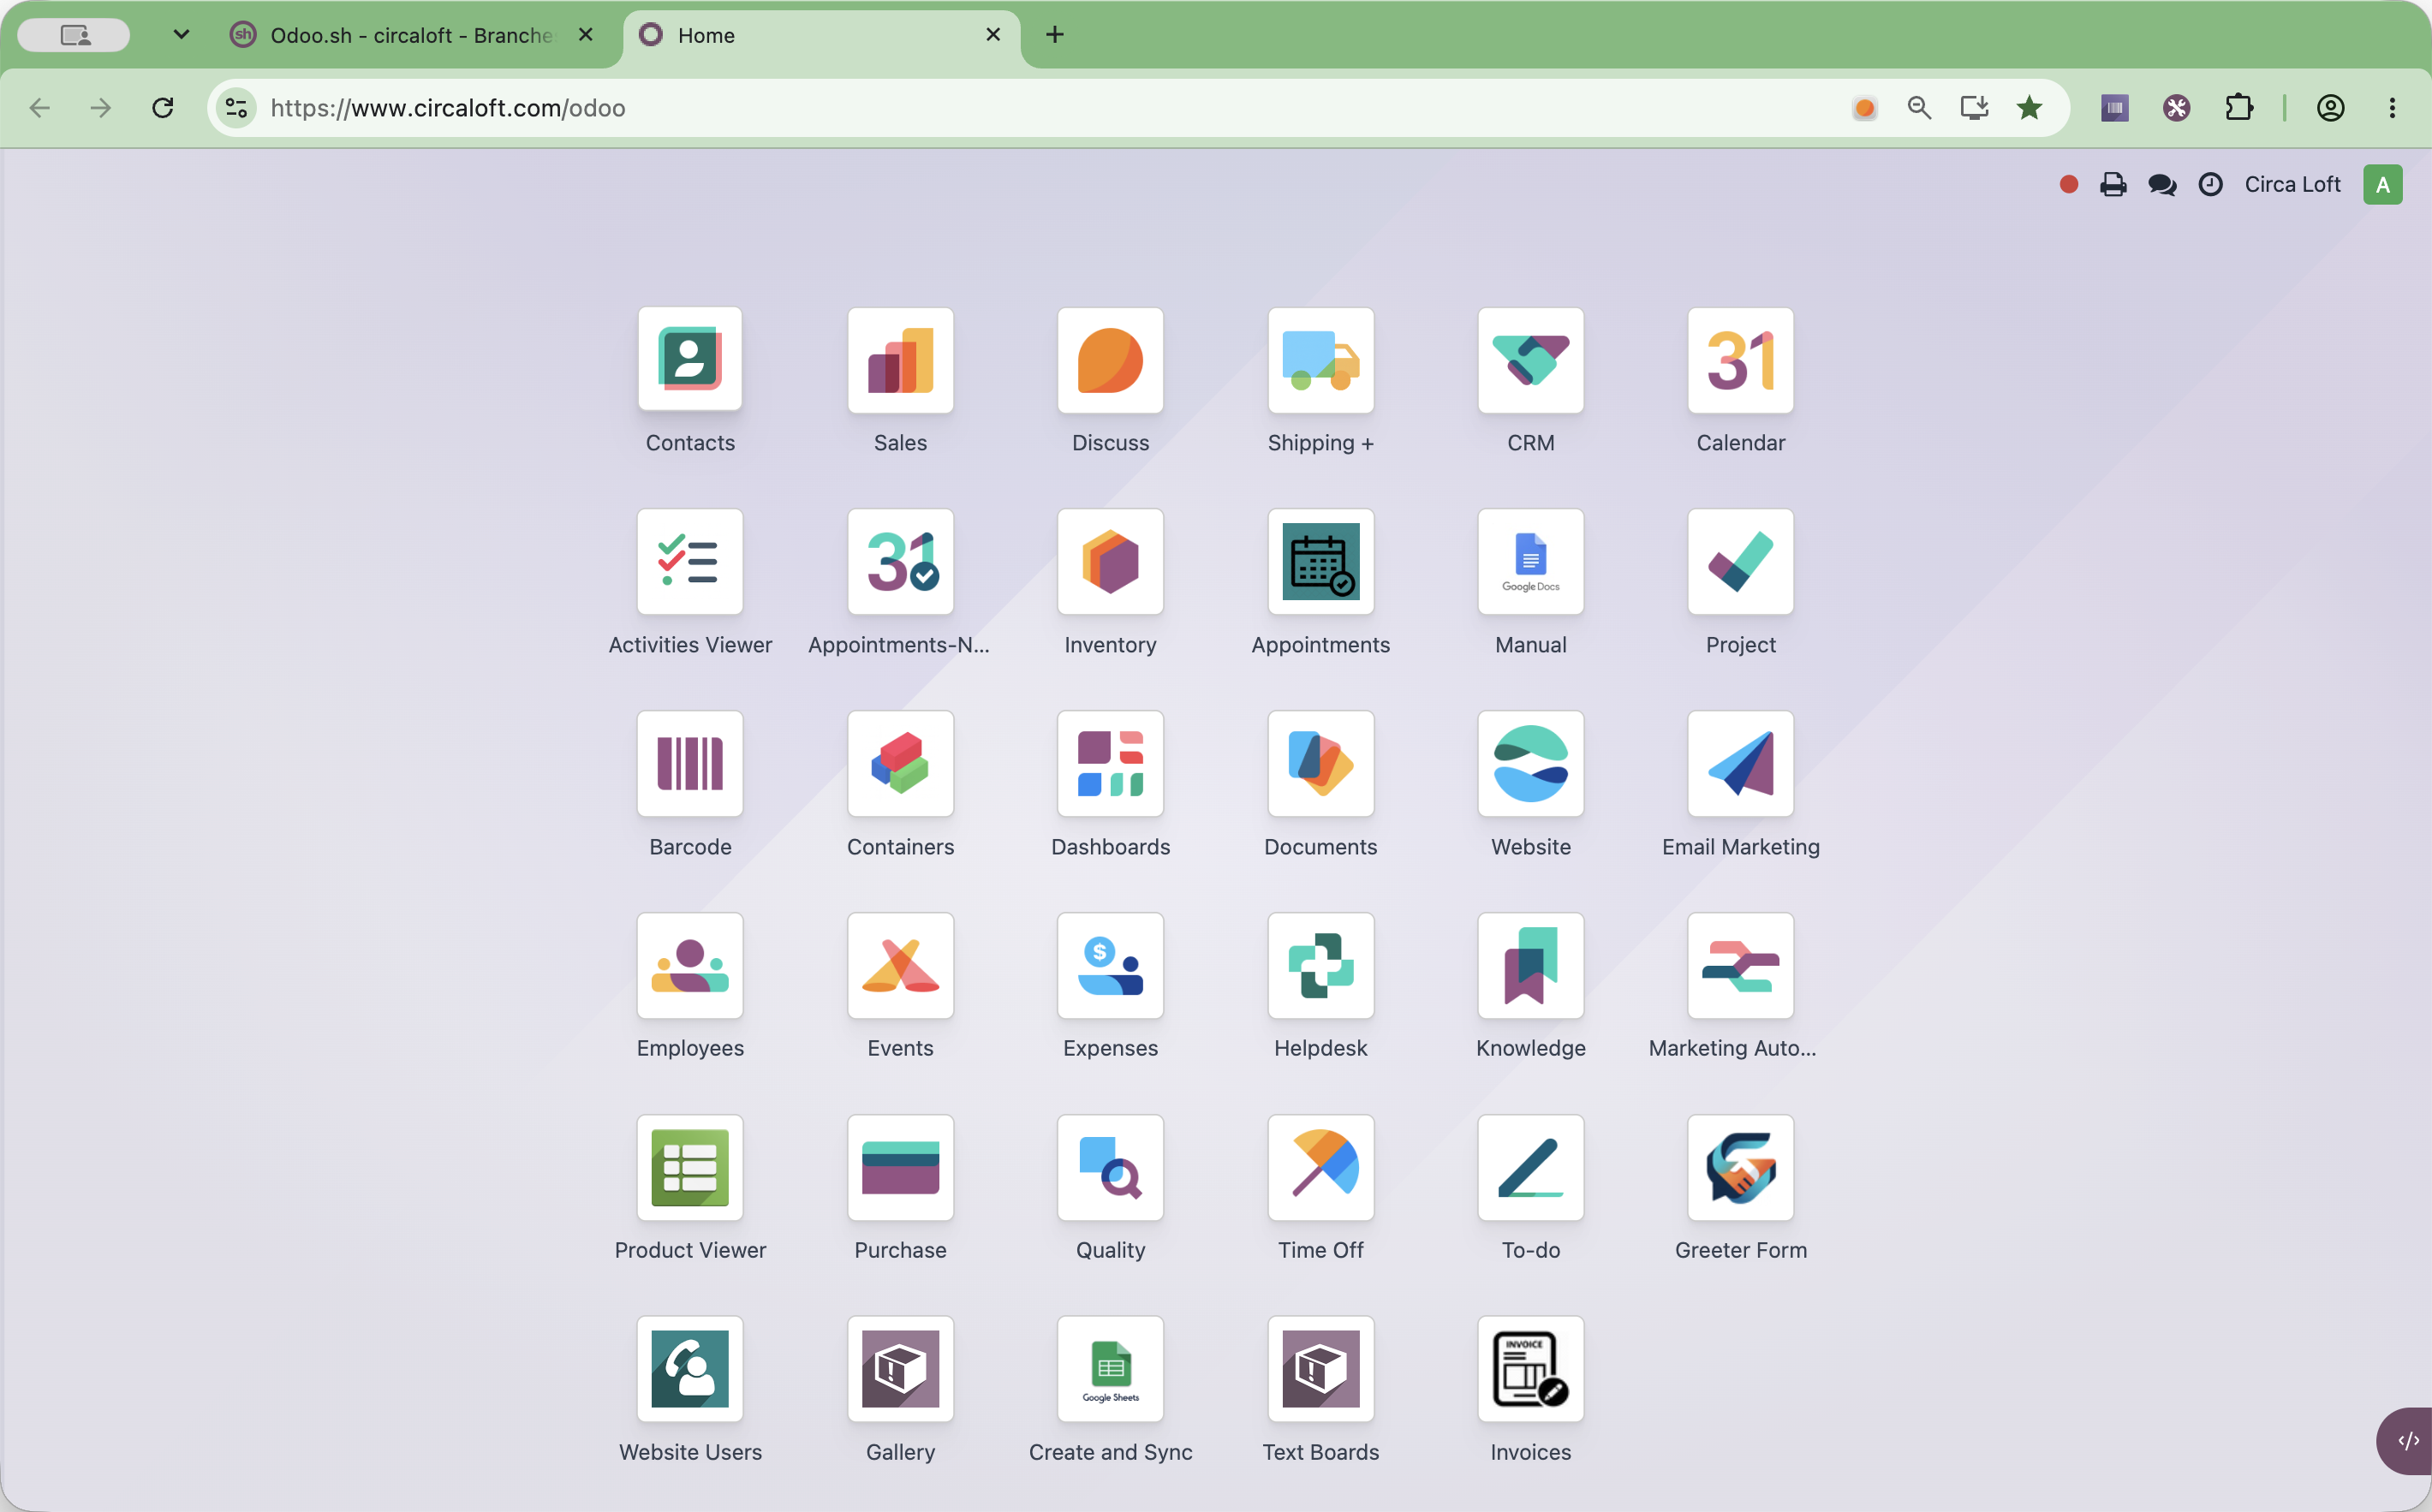
Task: Open the Product Viewer app
Action: coord(690,1168)
